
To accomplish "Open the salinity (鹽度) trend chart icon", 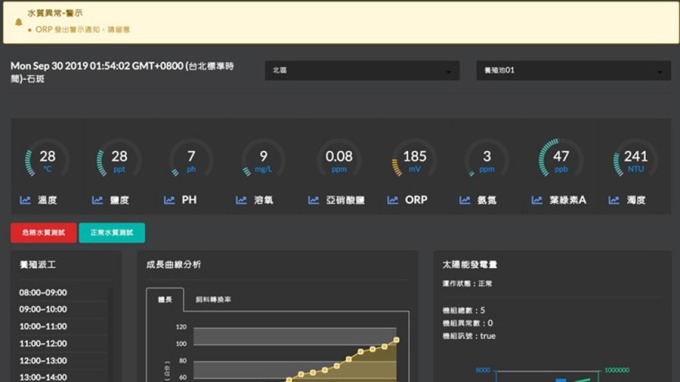I will coord(97,200).
